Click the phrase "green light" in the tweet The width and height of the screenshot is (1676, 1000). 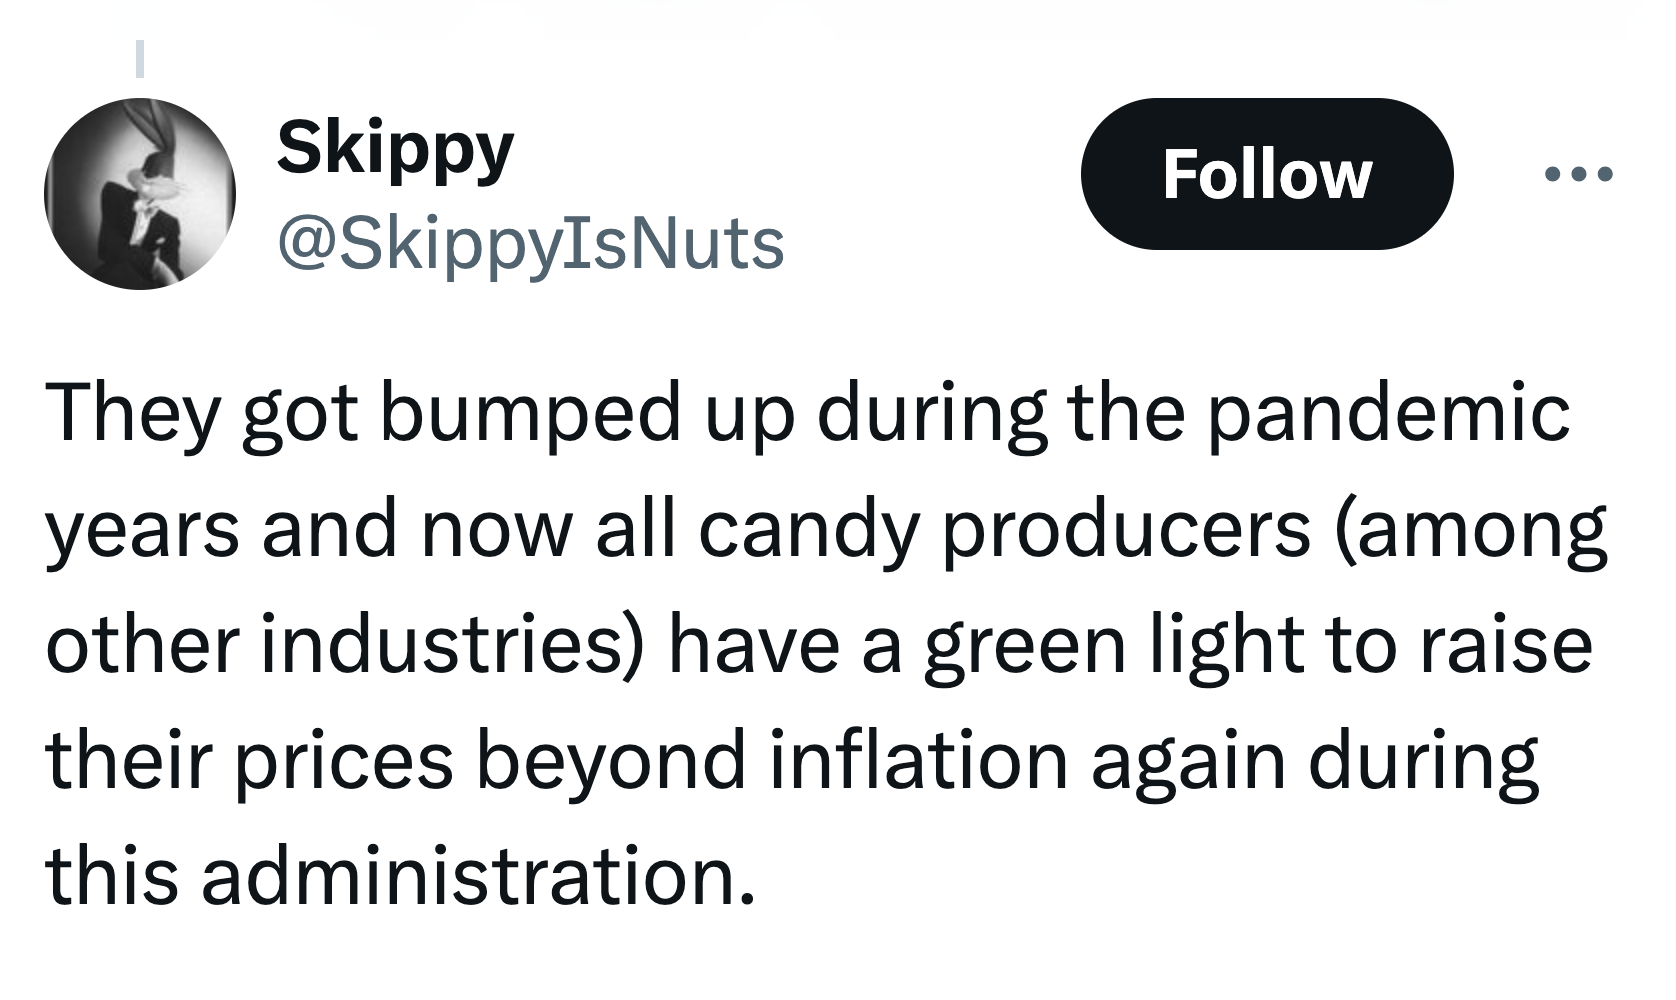(x=1114, y=644)
